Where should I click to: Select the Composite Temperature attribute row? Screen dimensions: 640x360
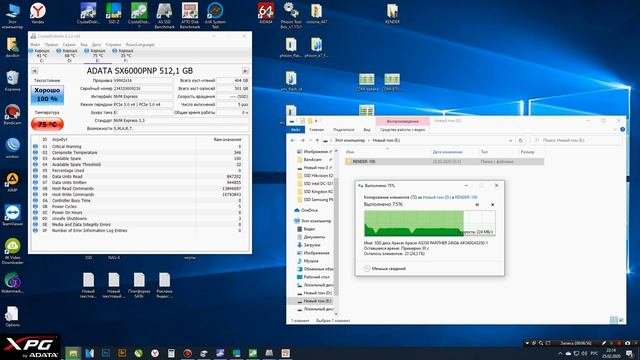138,153
